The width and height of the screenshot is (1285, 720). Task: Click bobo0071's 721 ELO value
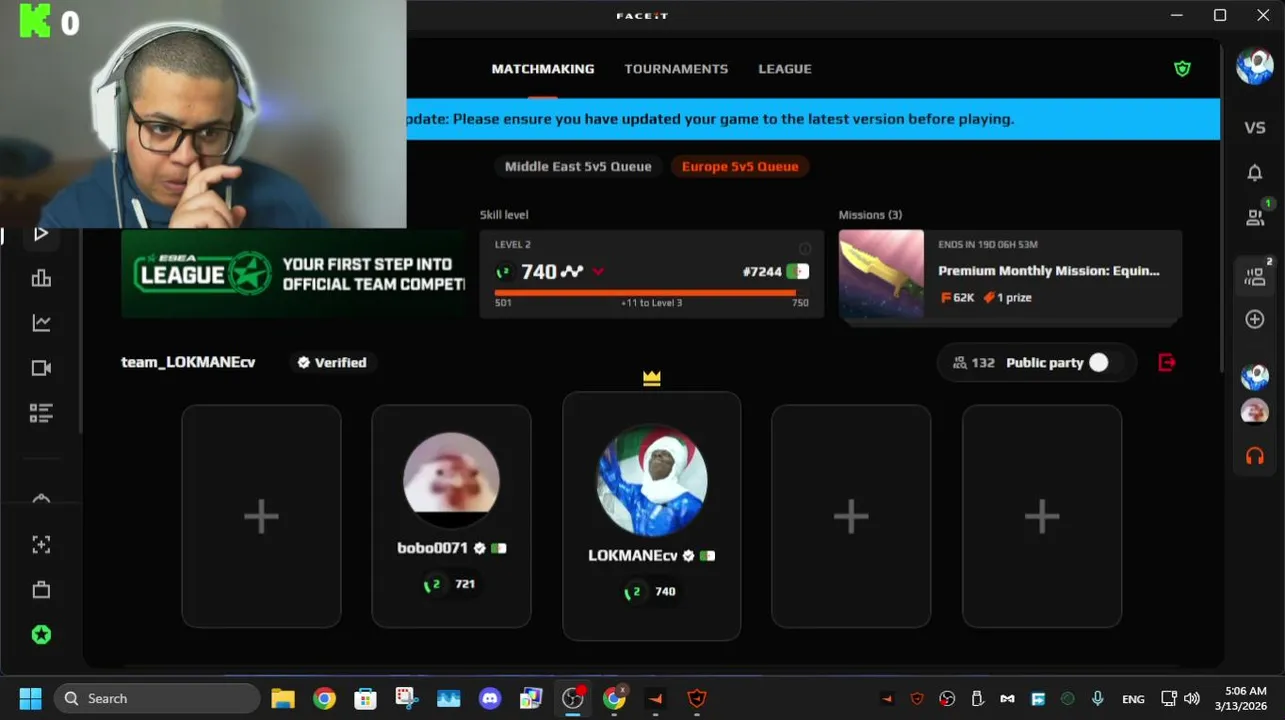pos(465,584)
